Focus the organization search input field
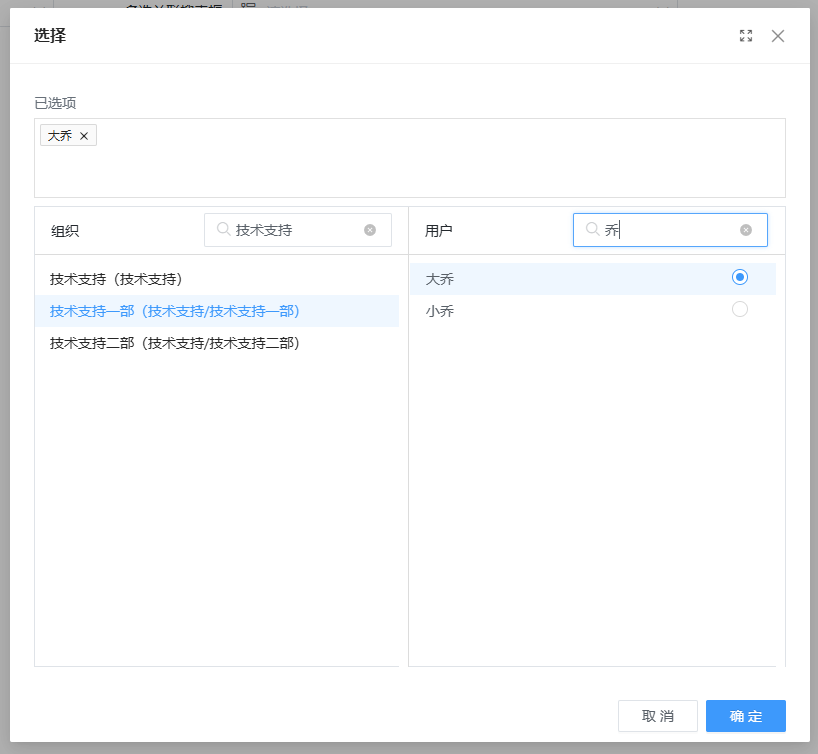The image size is (818, 754). point(295,230)
